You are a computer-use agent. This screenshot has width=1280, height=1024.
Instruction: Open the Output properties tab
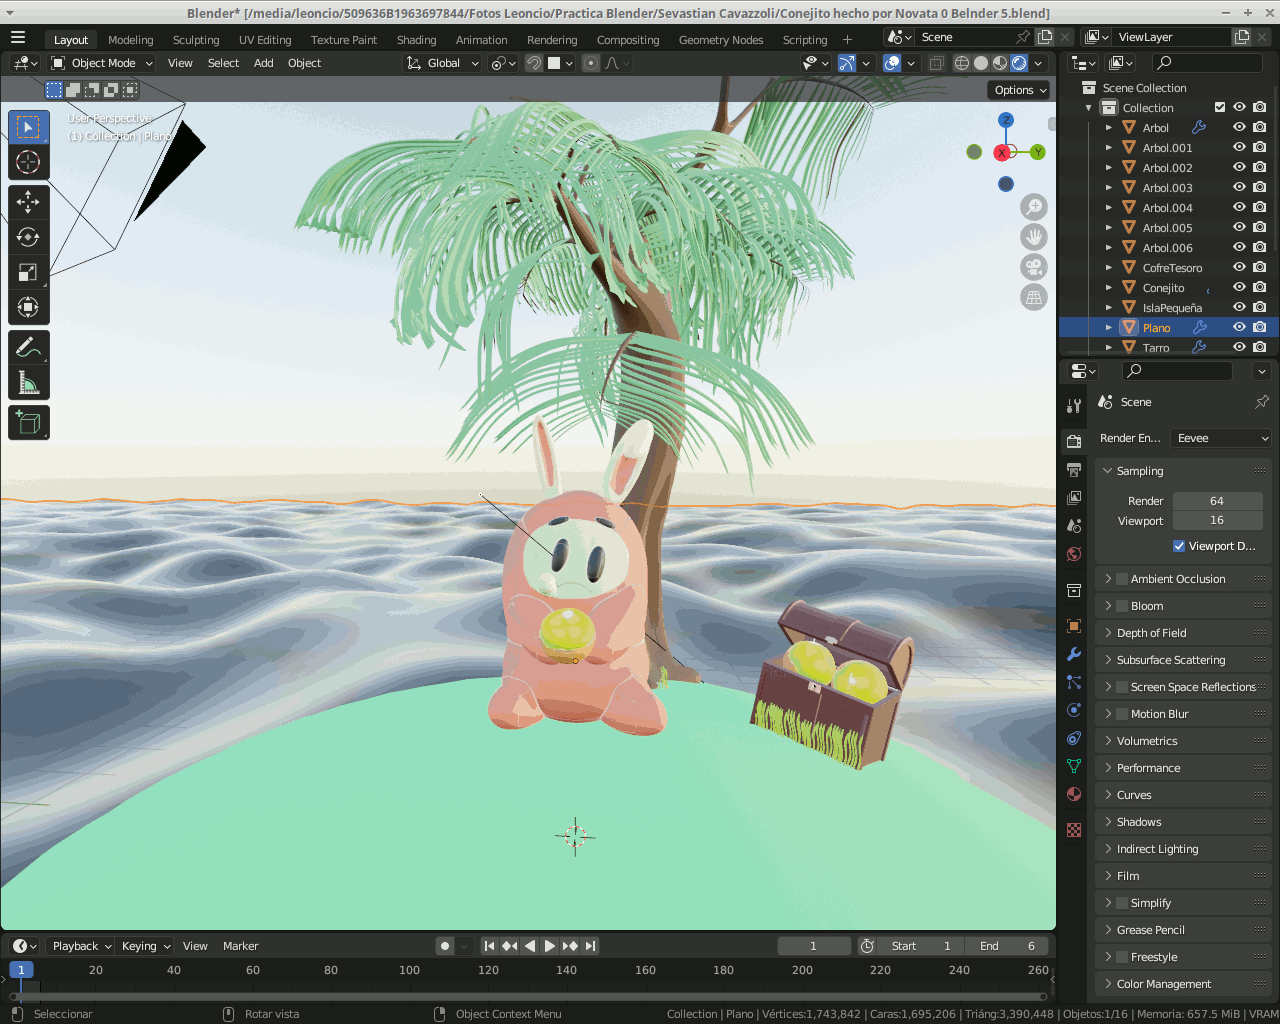point(1074,469)
